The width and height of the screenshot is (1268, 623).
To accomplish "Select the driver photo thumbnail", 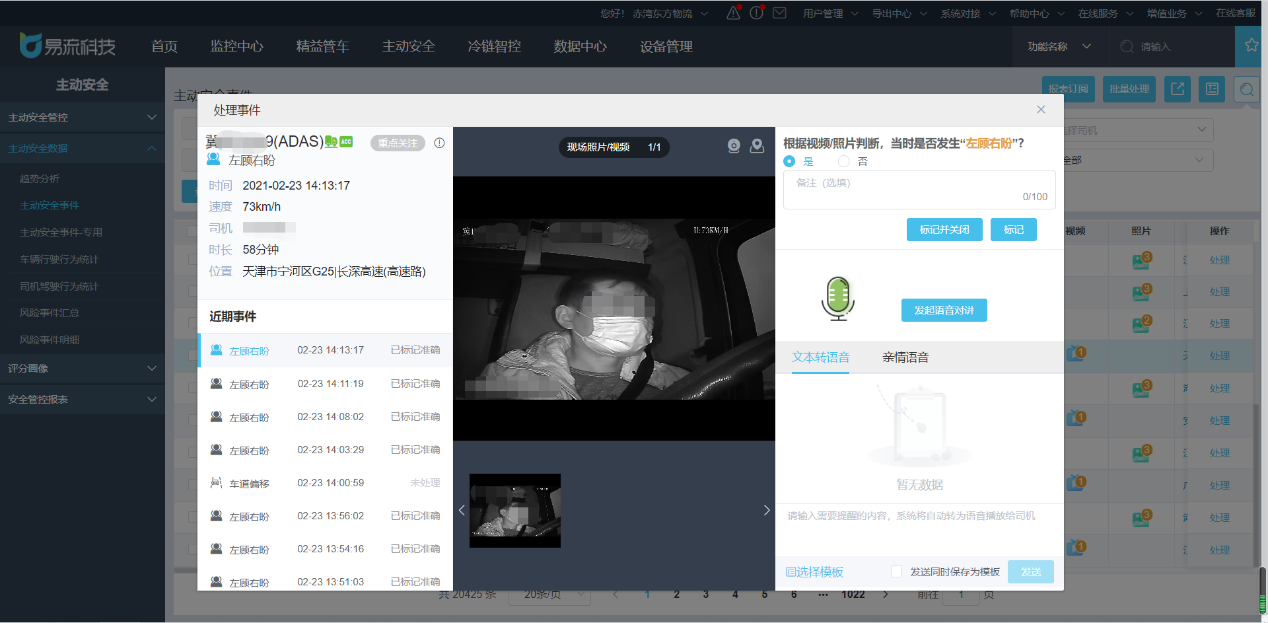I will (x=515, y=510).
